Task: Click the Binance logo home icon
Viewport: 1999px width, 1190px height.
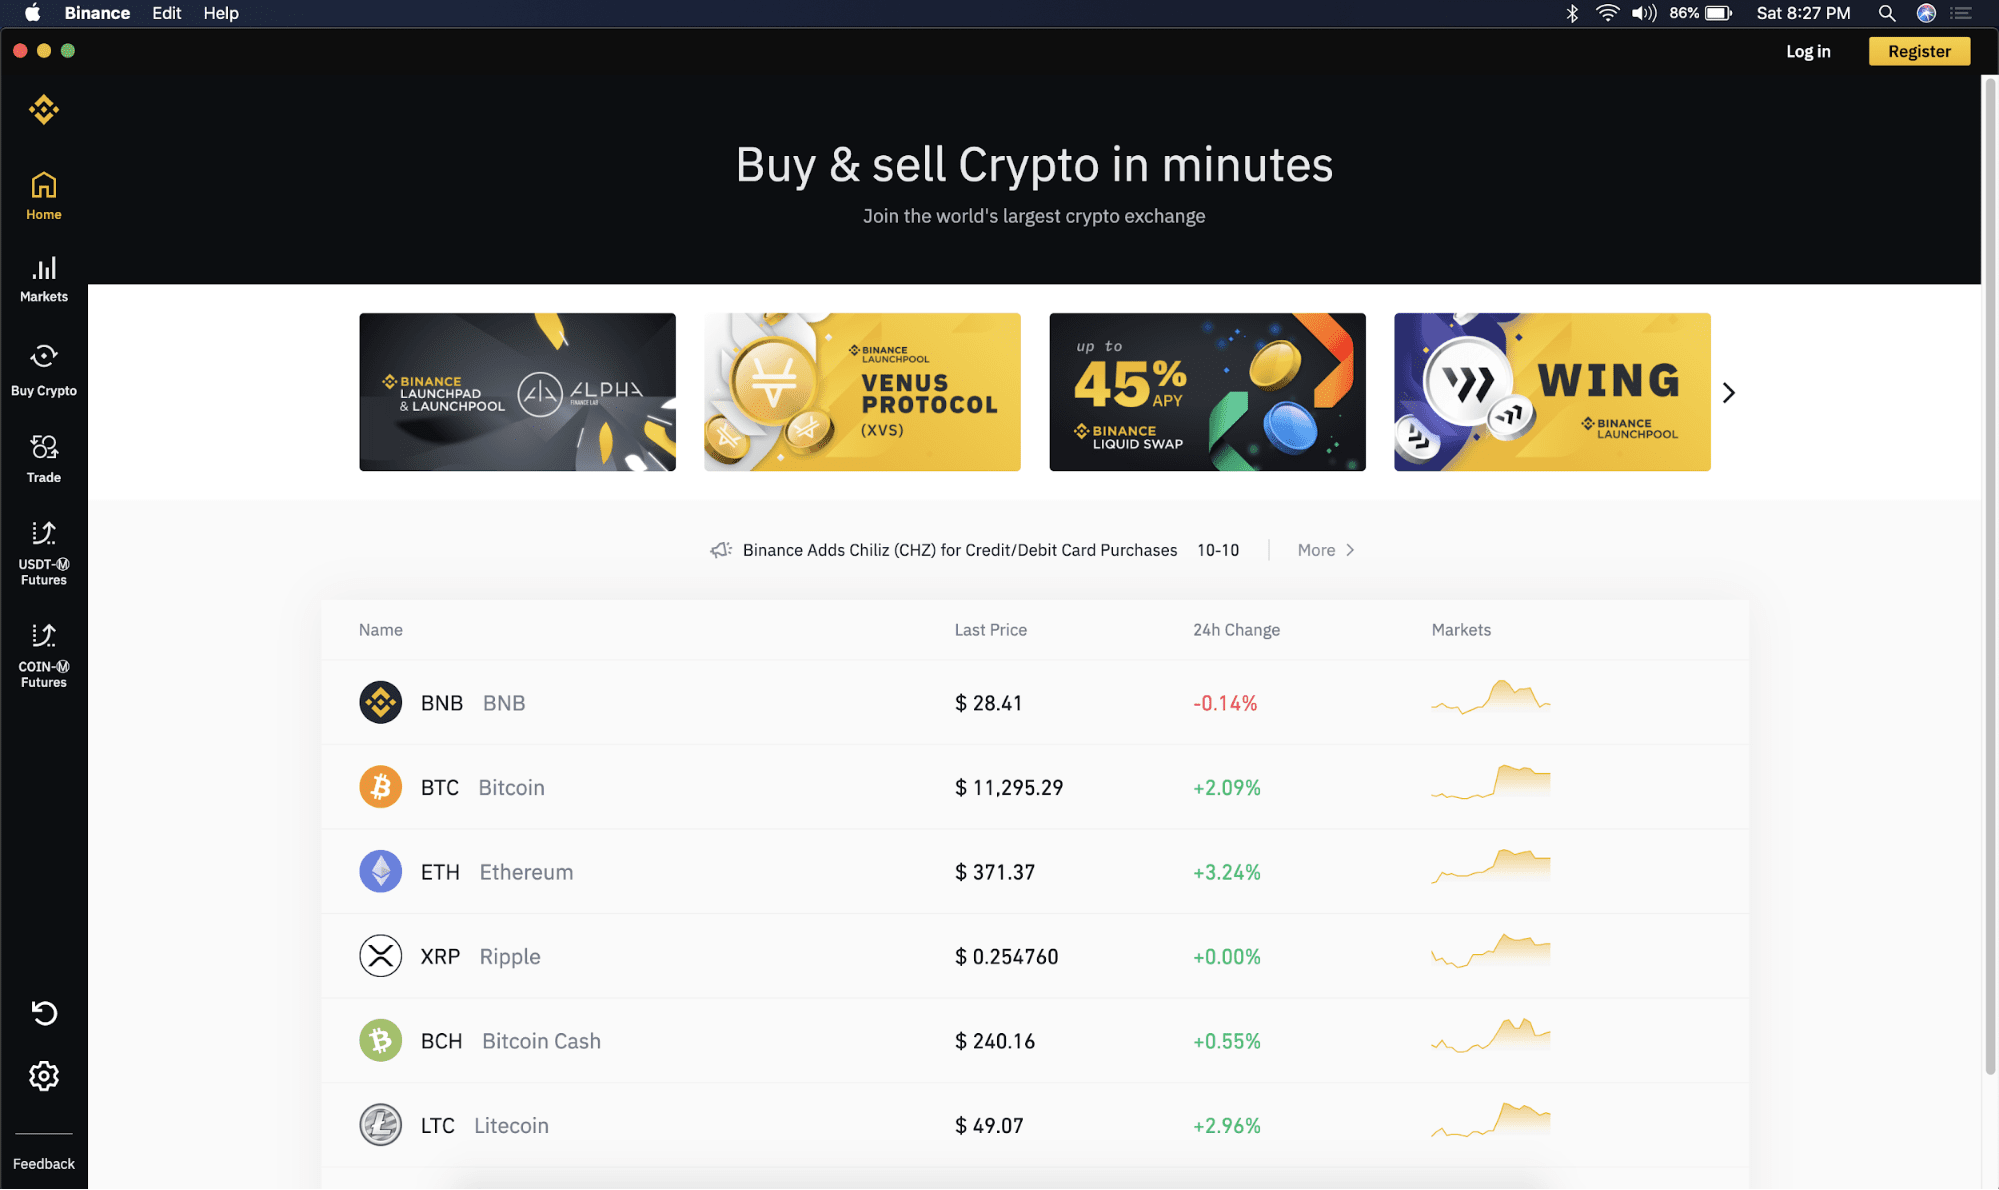Action: [43, 110]
